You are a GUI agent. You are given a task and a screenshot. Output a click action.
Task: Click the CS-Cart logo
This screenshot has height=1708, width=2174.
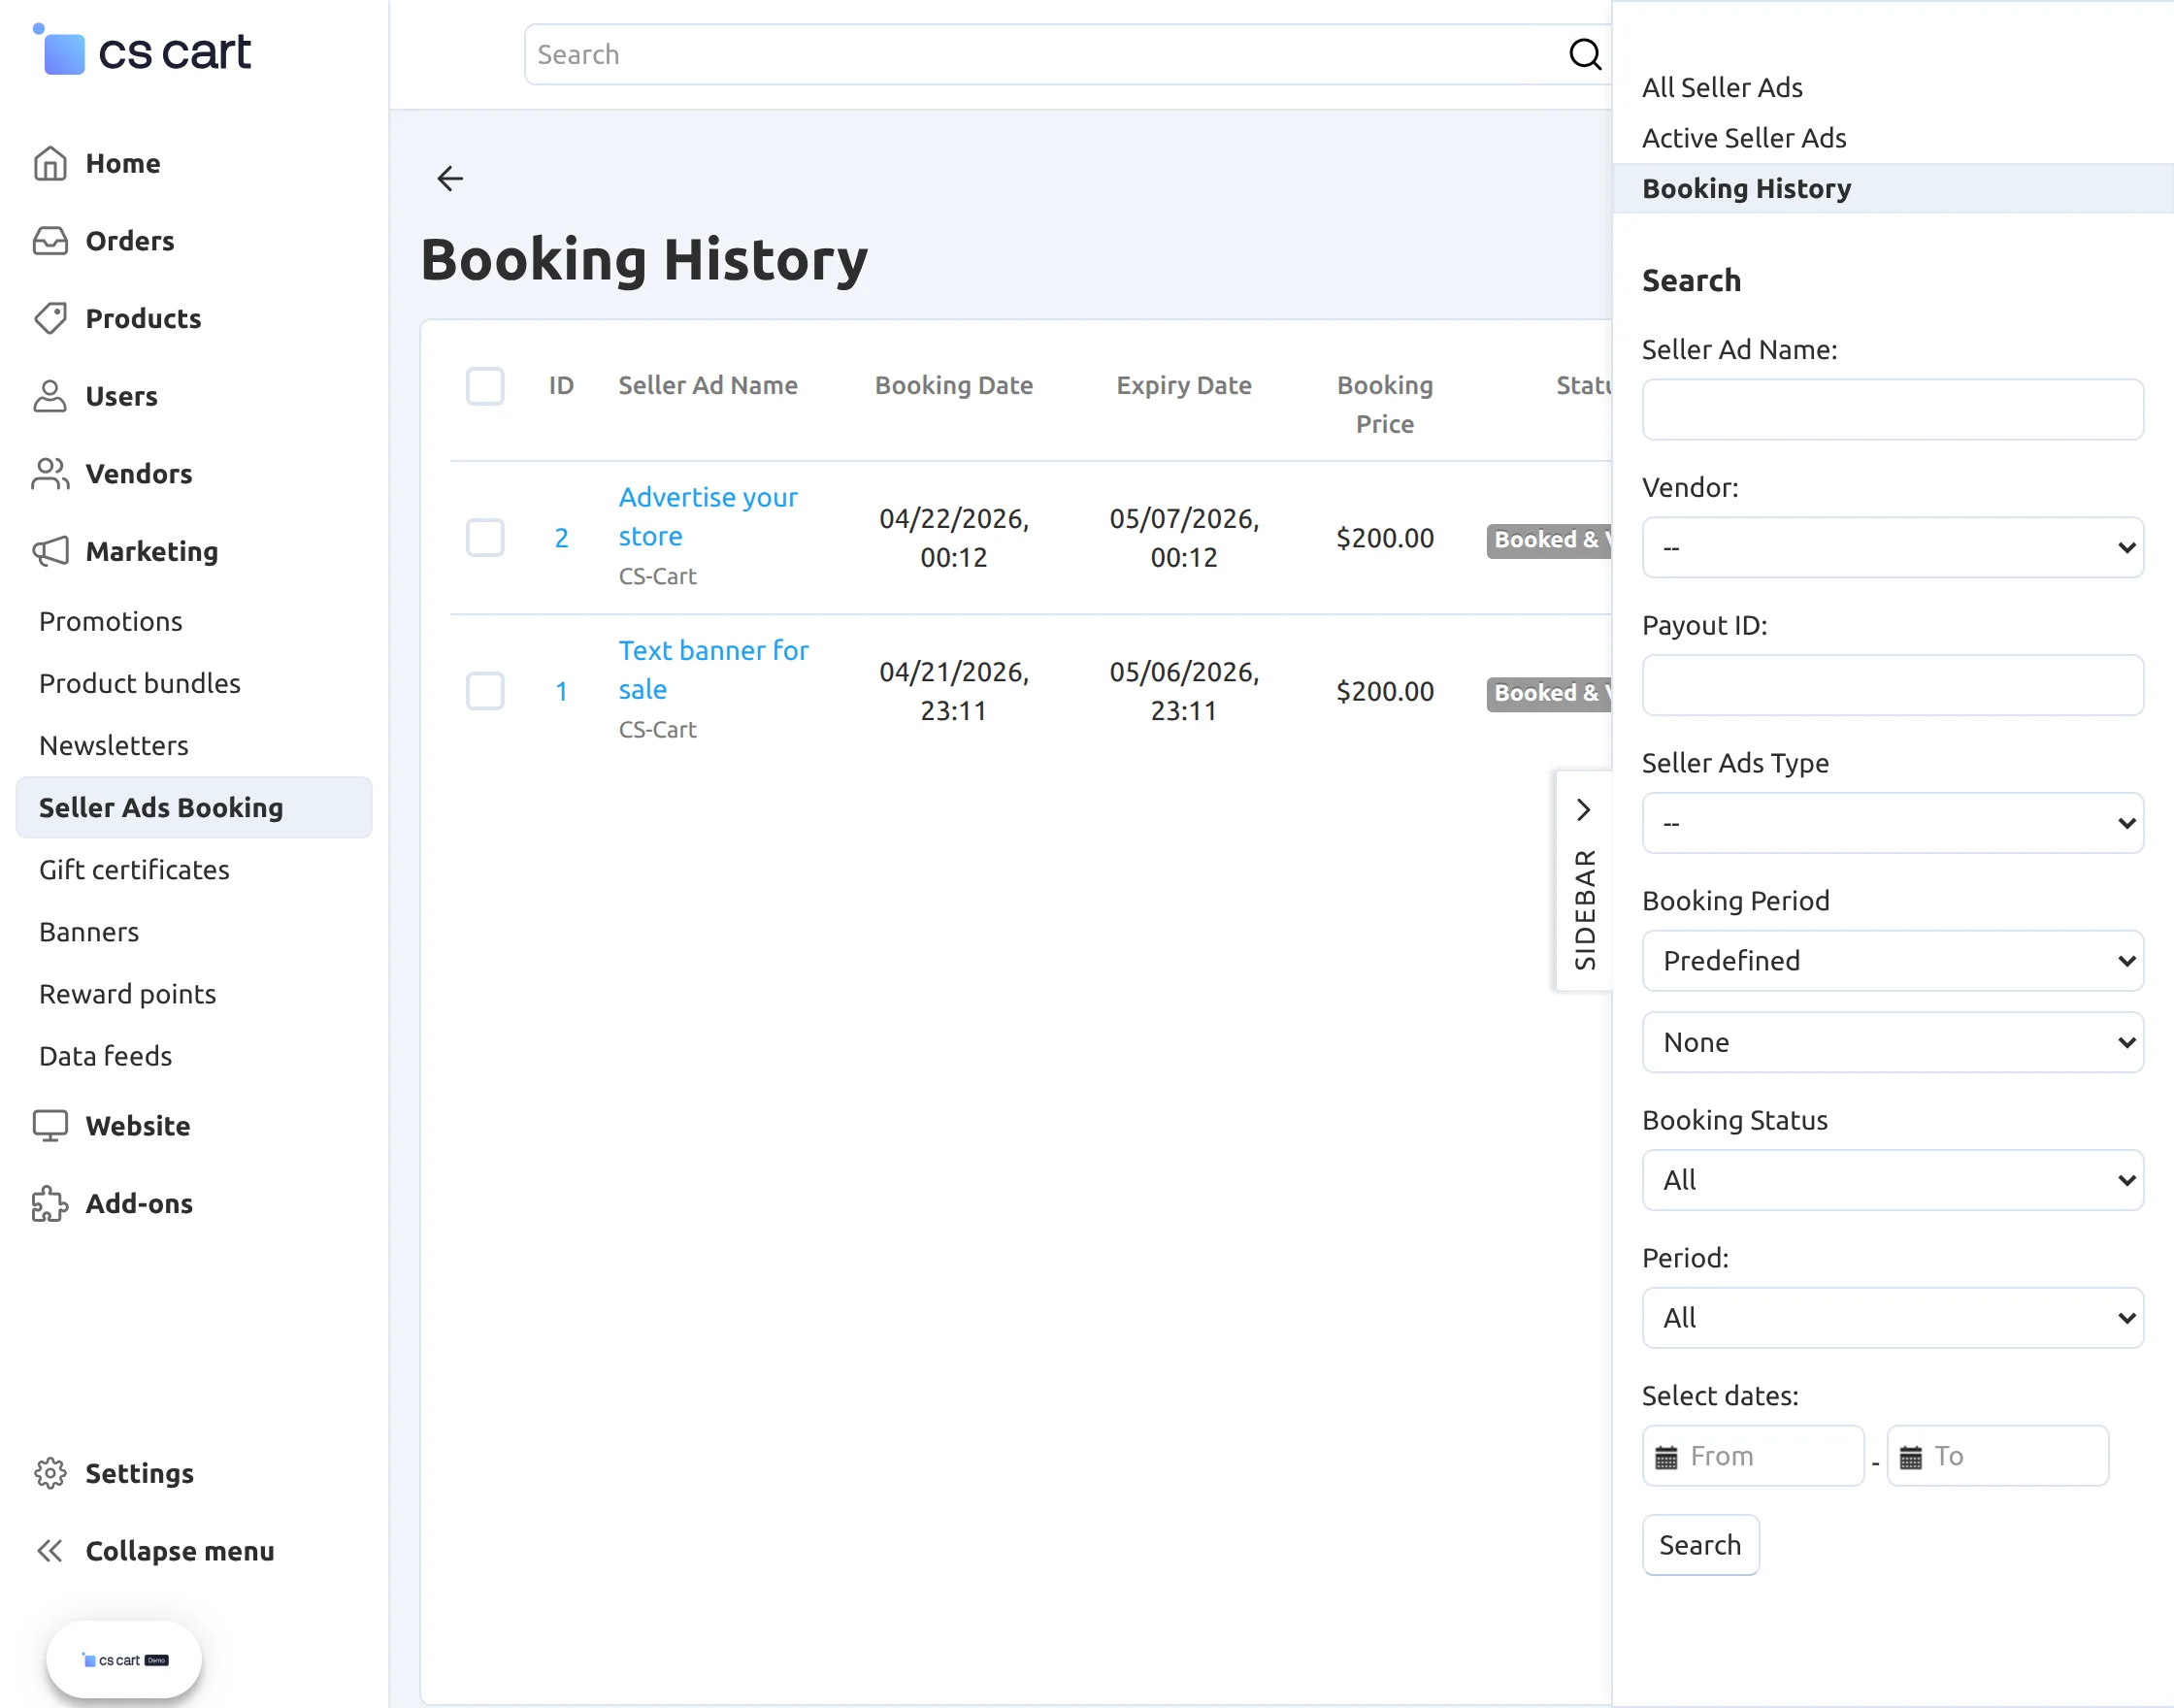[x=141, y=51]
